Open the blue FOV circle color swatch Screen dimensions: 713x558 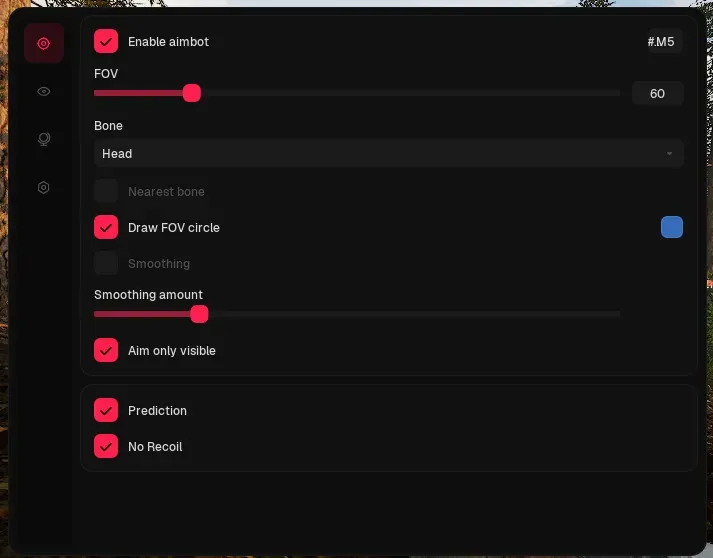tap(672, 227)
